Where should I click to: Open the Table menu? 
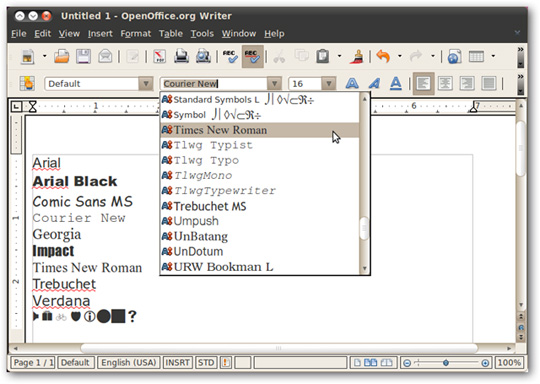pos(170,34)
